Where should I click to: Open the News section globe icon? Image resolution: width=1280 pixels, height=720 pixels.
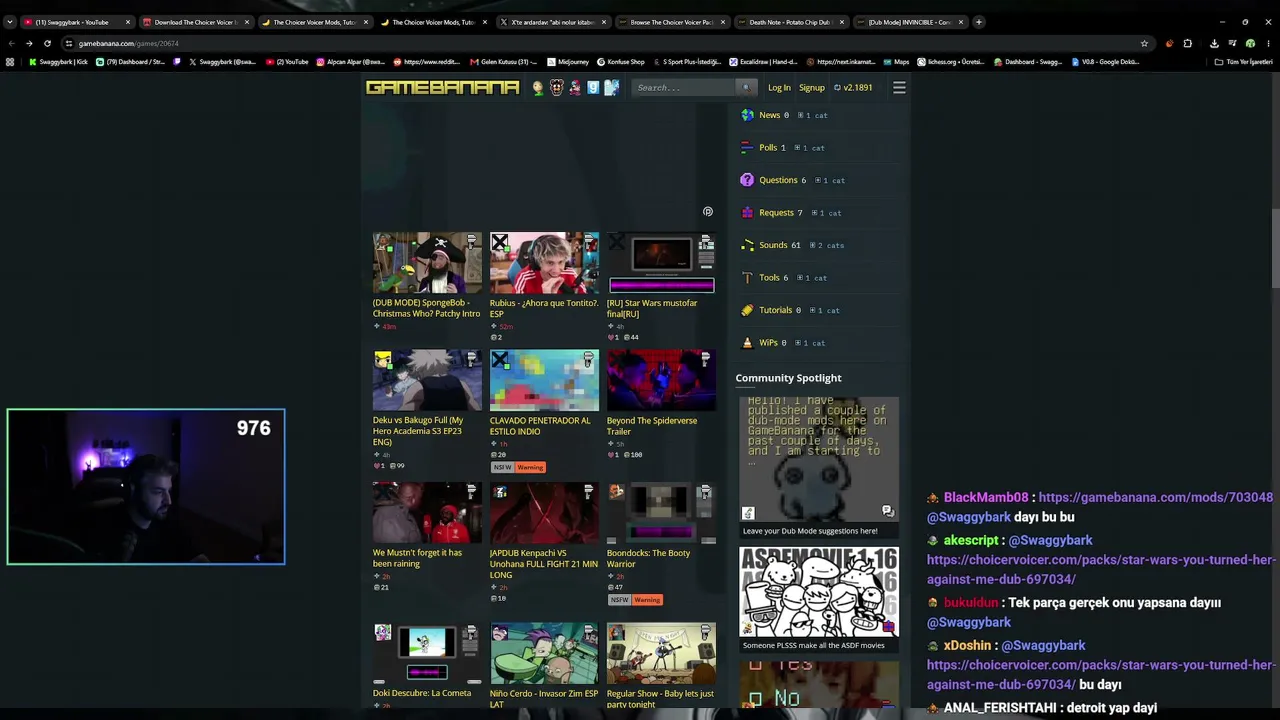[747, 115]
